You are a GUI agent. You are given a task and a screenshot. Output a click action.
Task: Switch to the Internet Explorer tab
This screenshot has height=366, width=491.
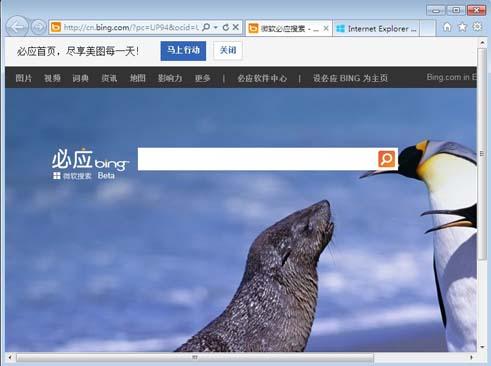pos(376,29)
